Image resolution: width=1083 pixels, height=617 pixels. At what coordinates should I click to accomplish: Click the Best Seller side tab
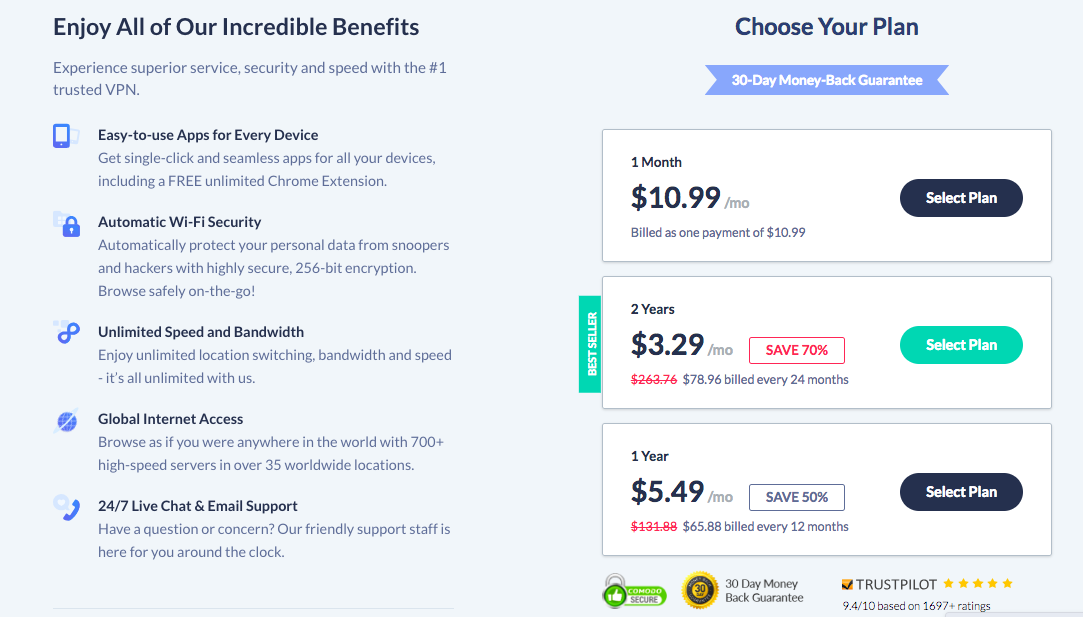[590, 345]
